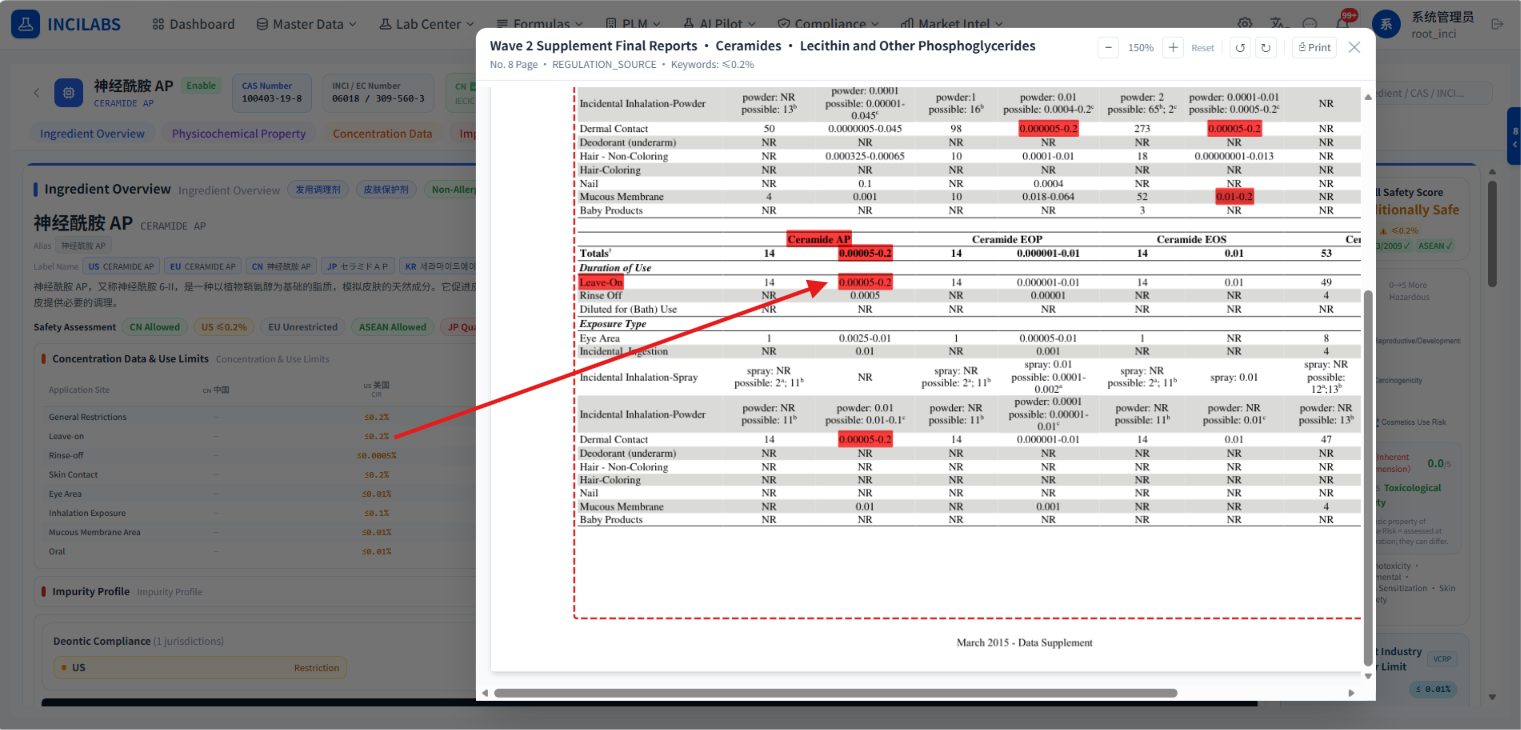Open the settings gear icon
Viewport: 1521px width, 730px height.
click(1245, 24)
